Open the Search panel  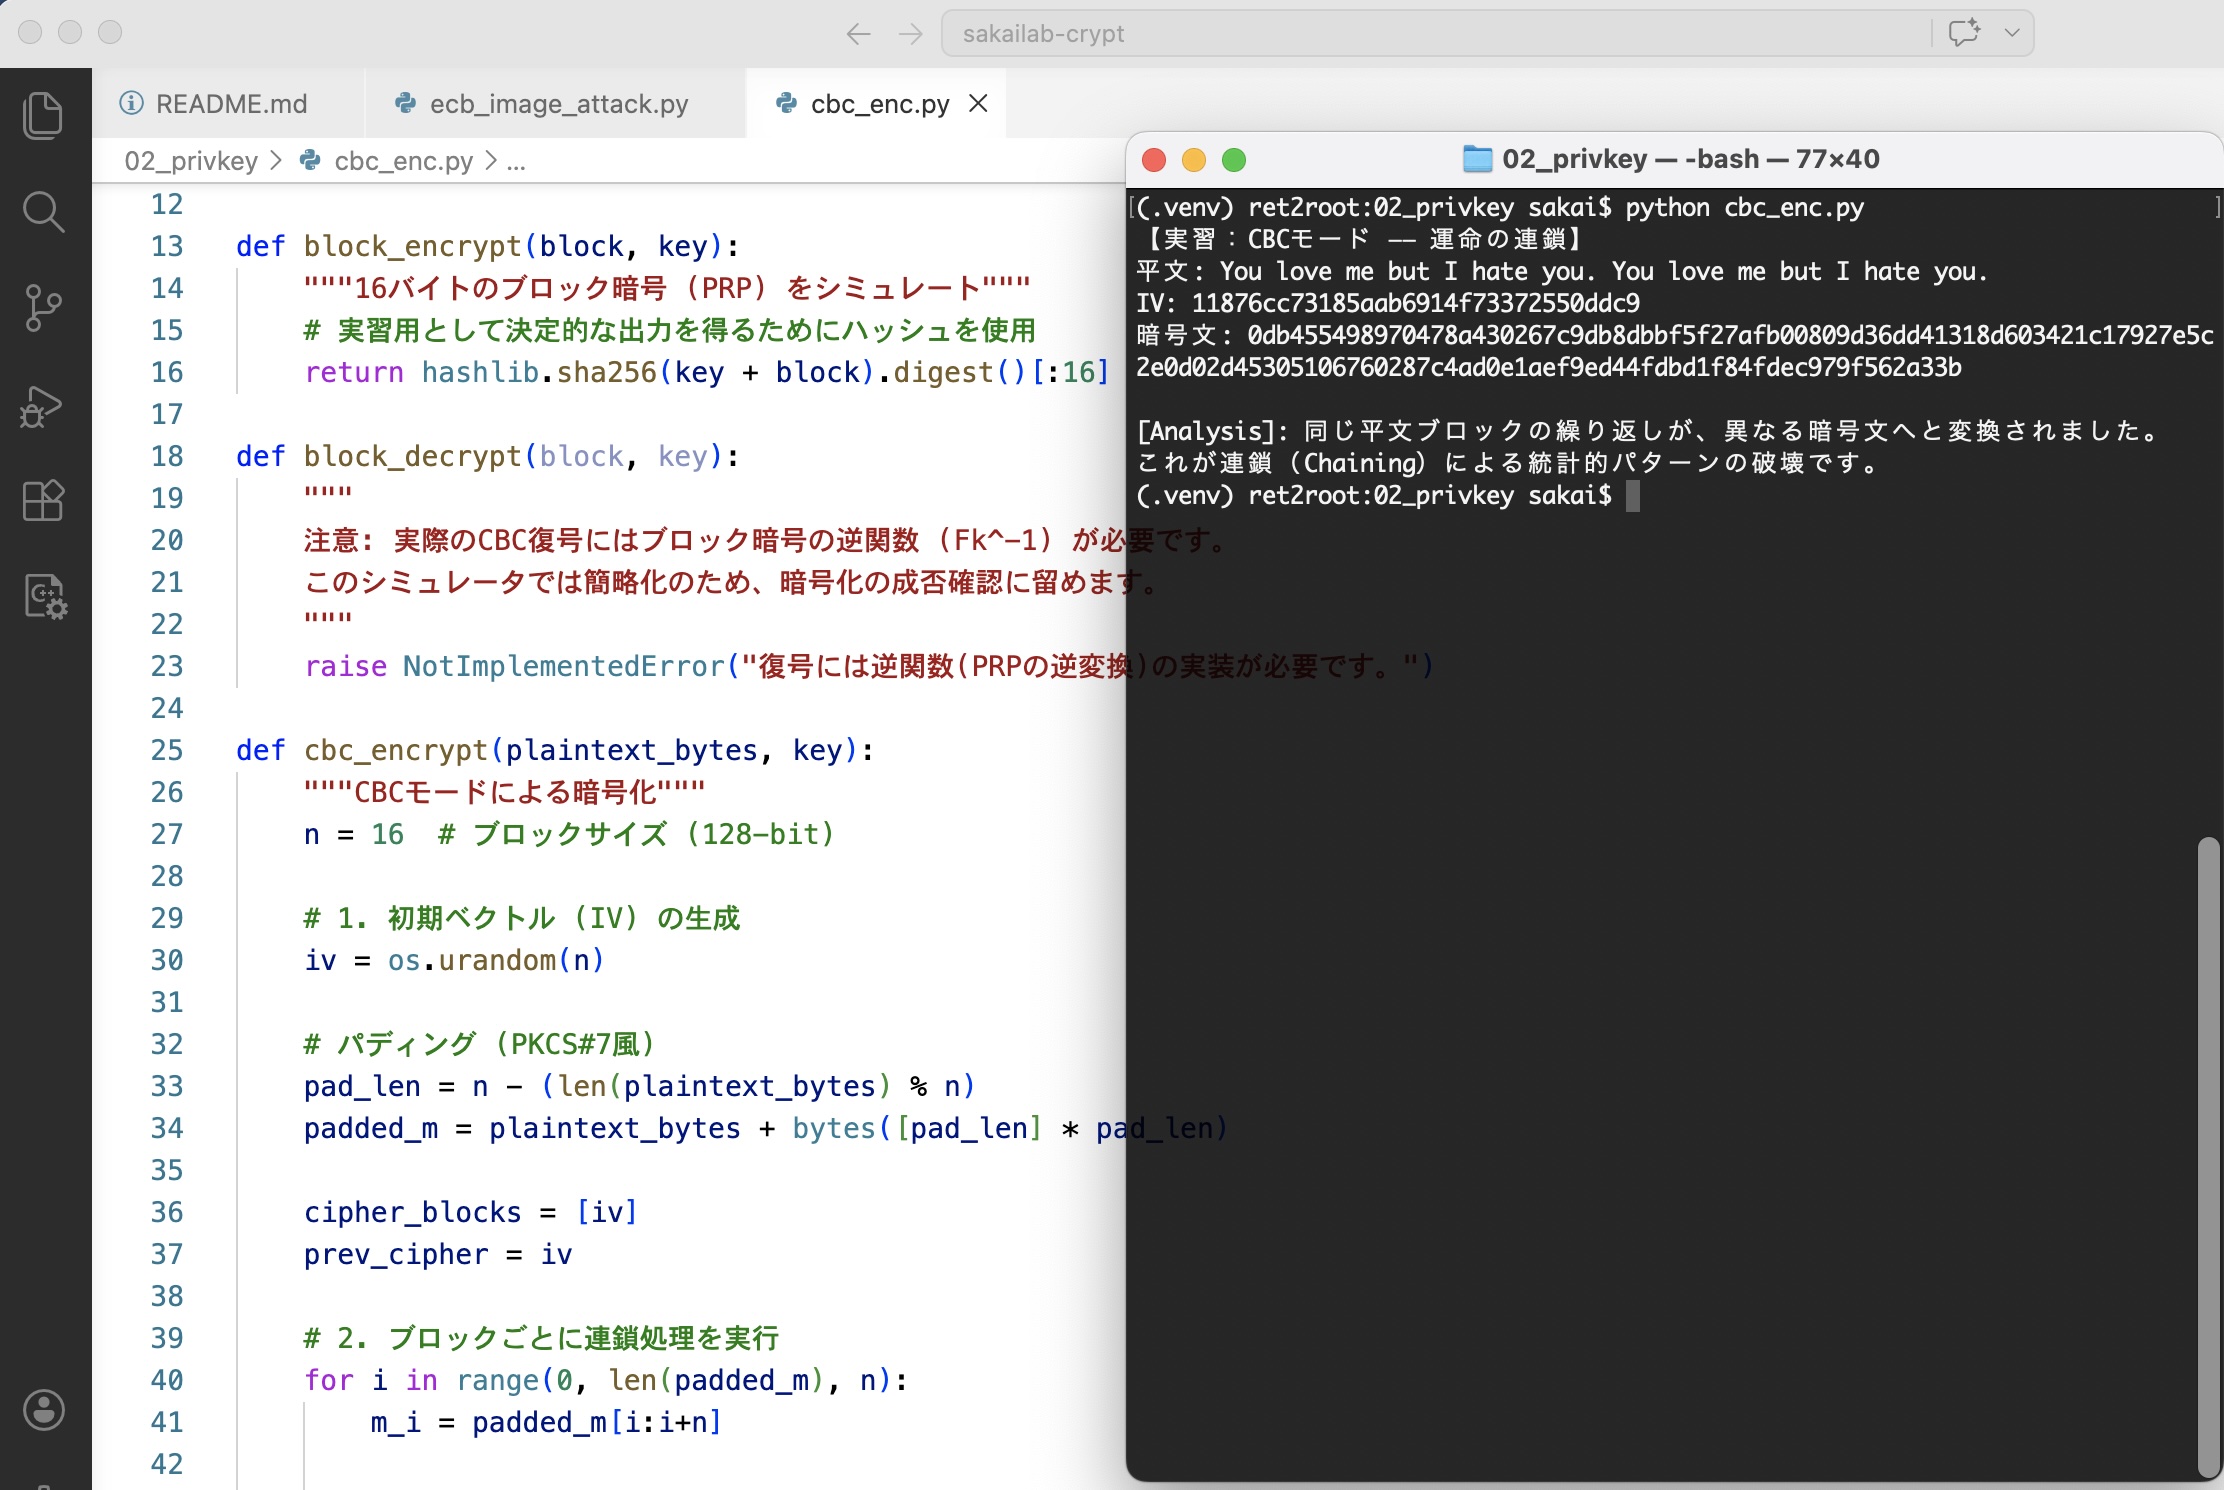pyautogui.click(x=43, y=212)
